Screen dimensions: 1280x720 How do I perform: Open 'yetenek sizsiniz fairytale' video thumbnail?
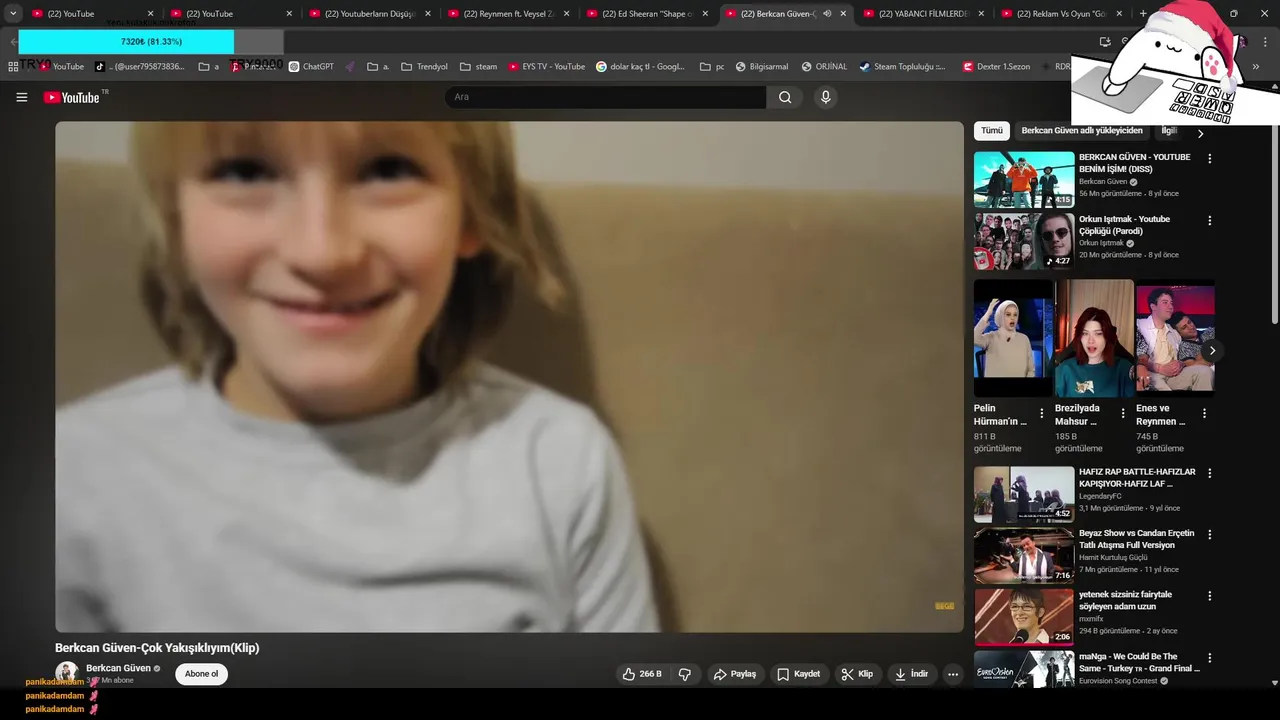[x=1024, y=617]
